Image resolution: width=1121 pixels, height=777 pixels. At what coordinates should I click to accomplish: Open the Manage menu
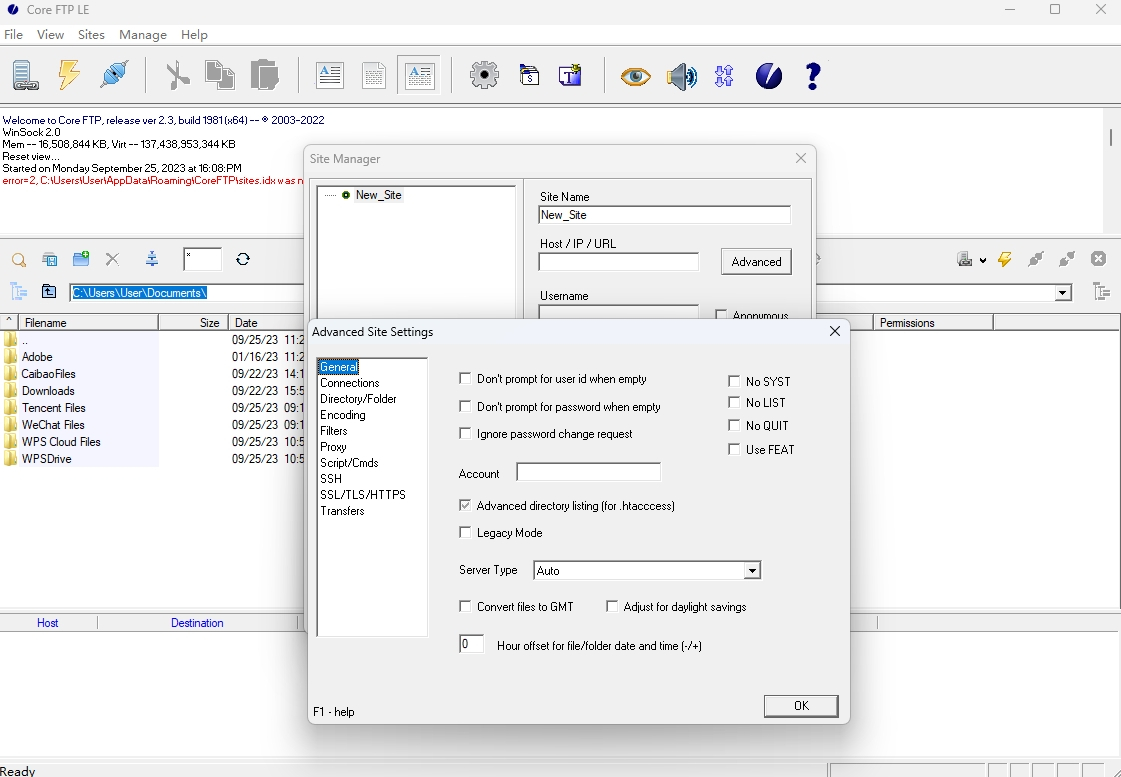tap(143, 34)
